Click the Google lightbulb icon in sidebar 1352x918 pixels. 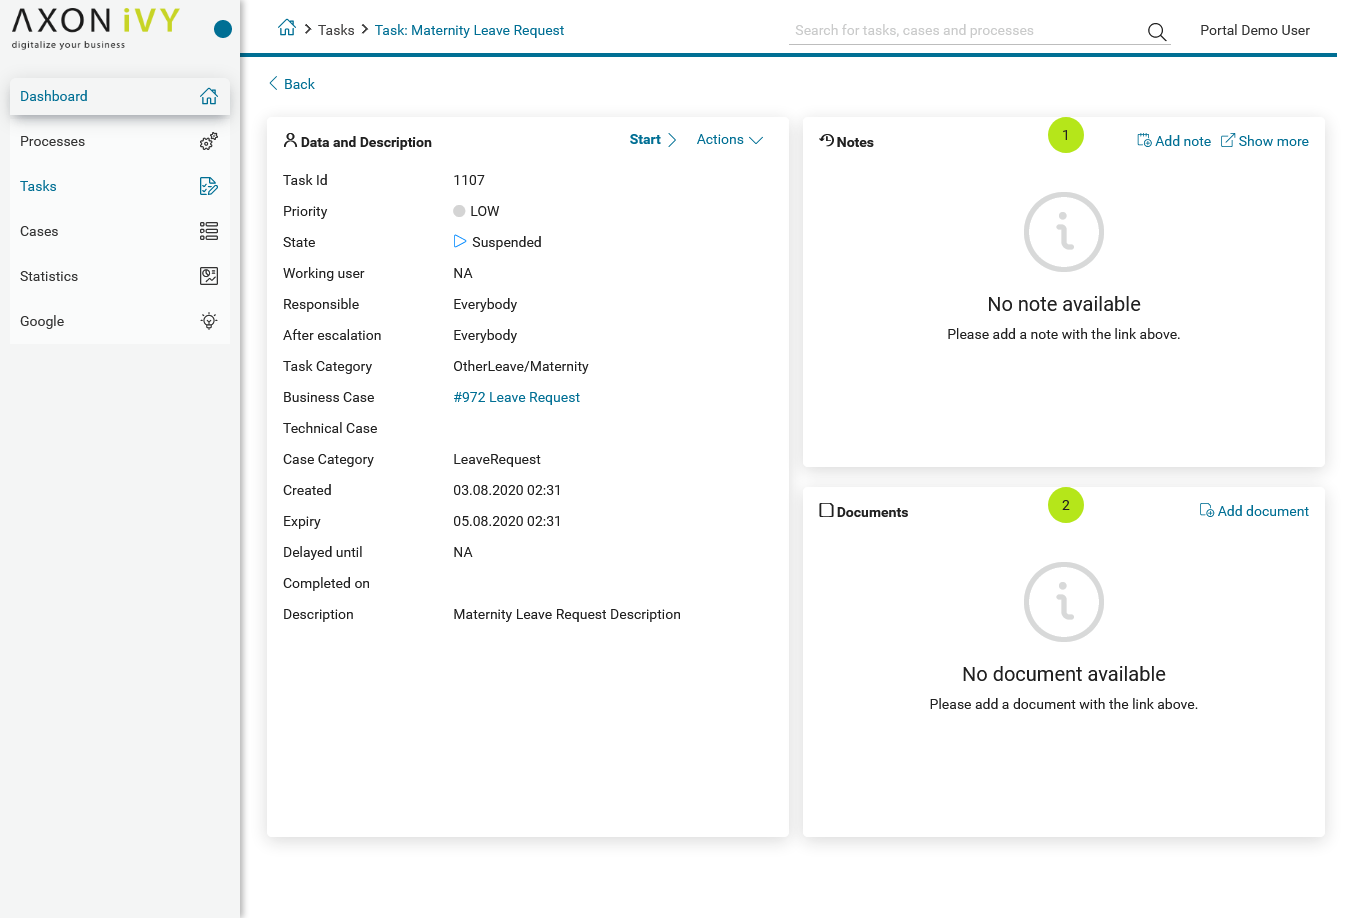coord(209,321)
